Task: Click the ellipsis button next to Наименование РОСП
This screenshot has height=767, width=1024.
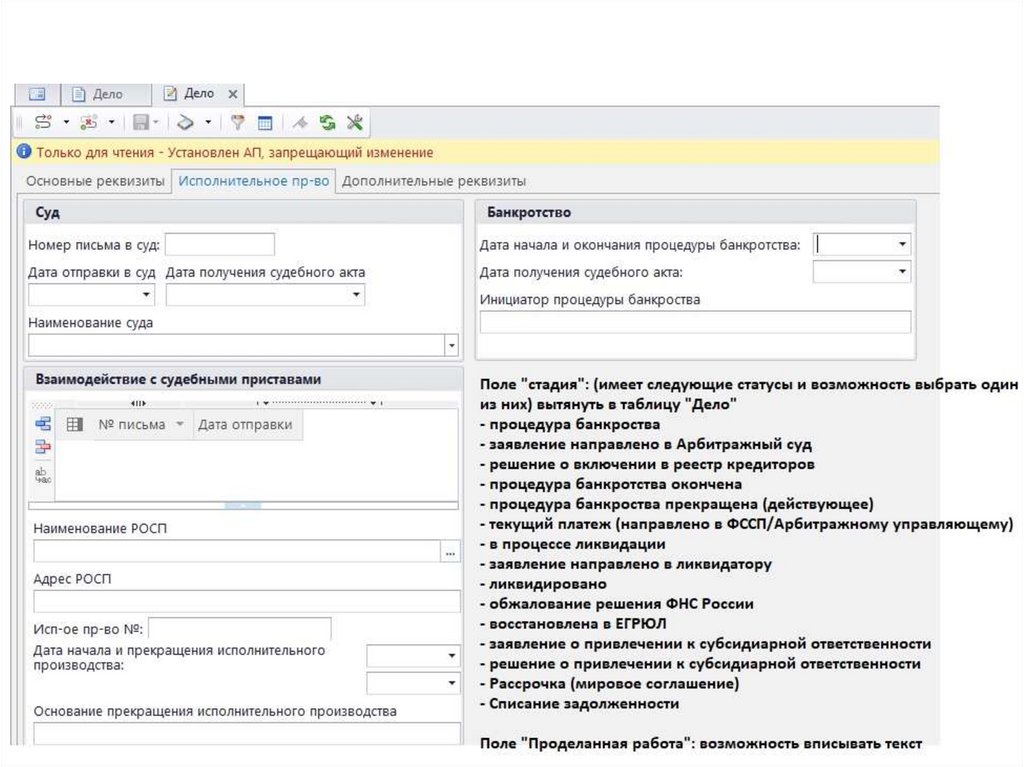Action: tap(450, 552)
